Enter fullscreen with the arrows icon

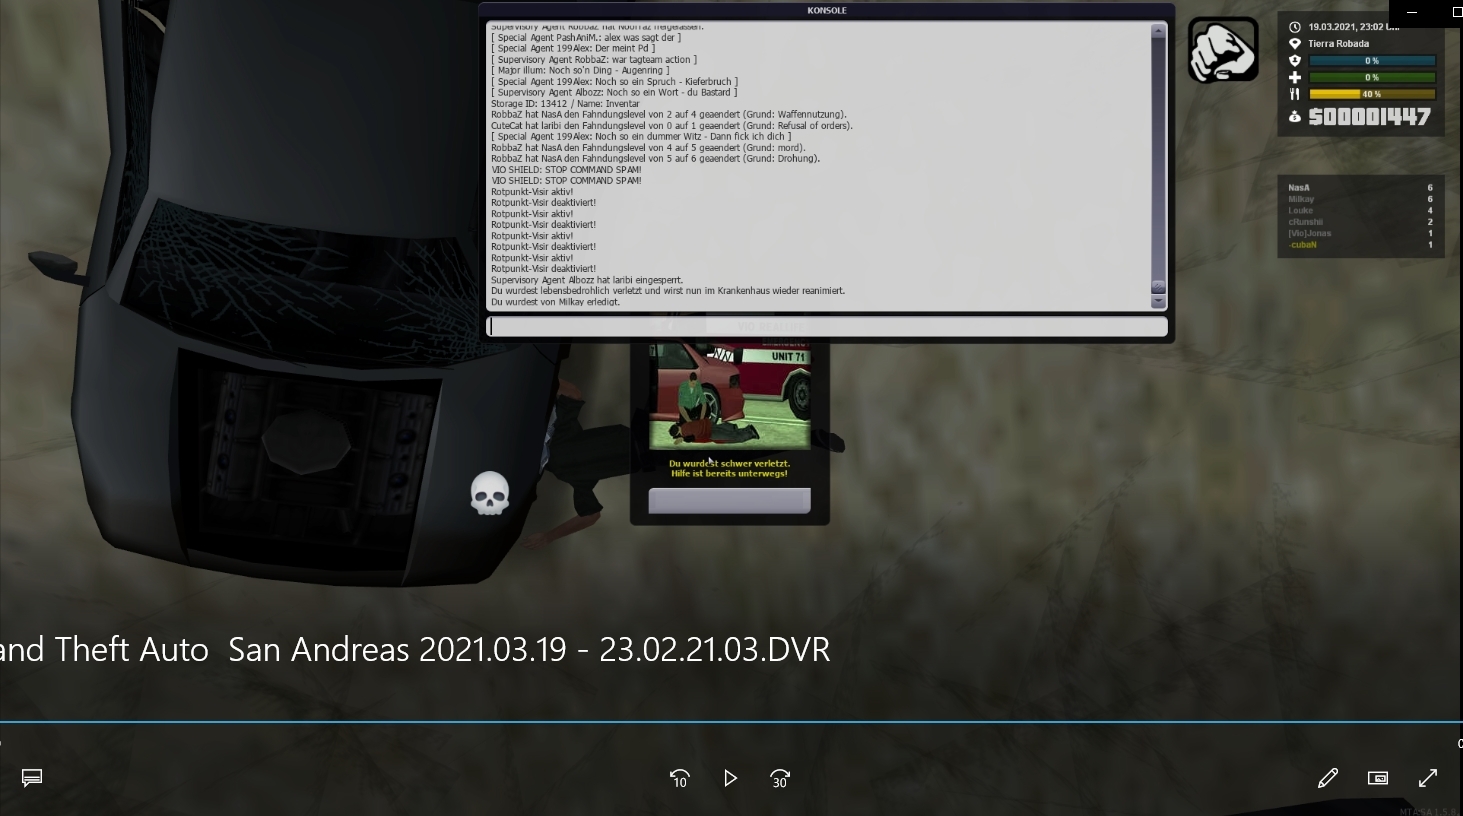coord(1428,778)
